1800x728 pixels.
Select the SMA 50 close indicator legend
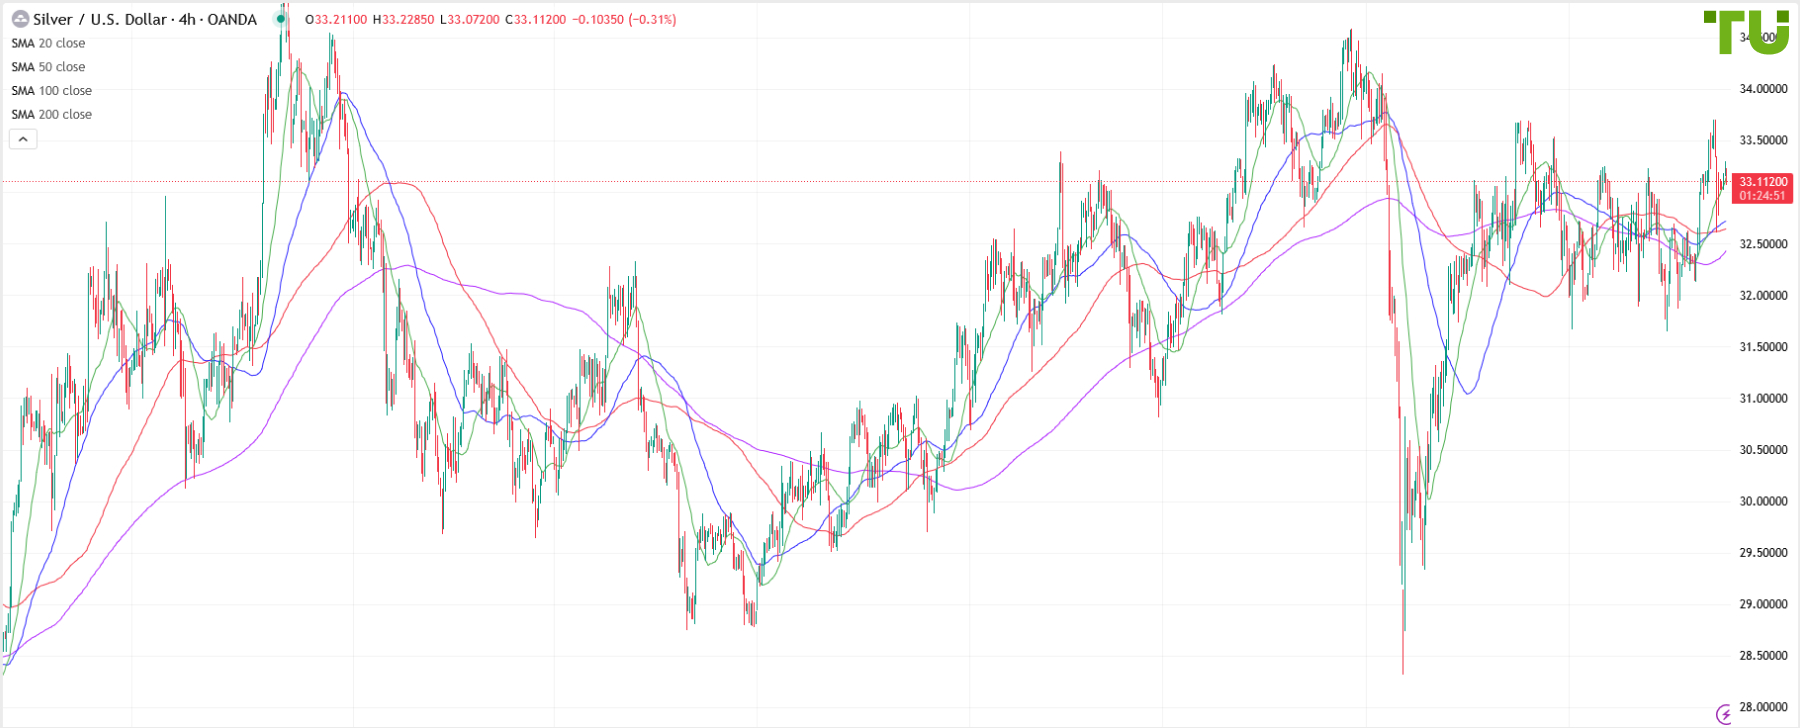(48, 67)
